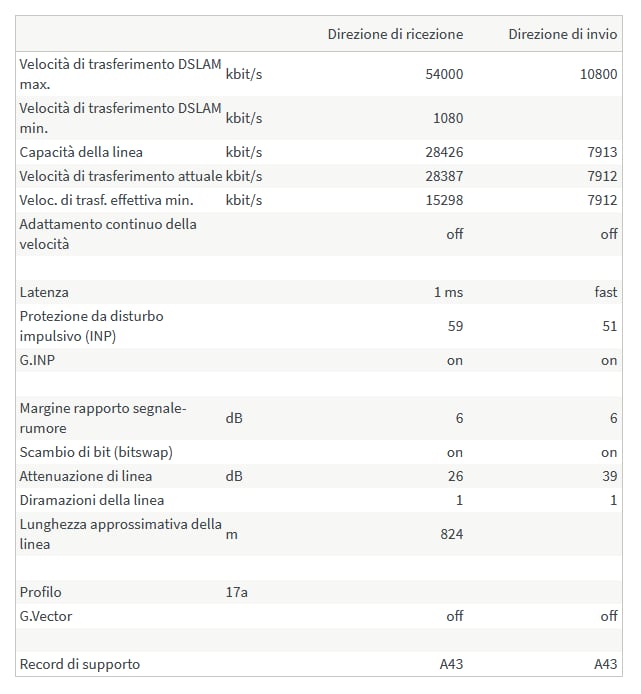
Task: Select the Adattamento continuo della velocità label
Action: click(108, 234)
